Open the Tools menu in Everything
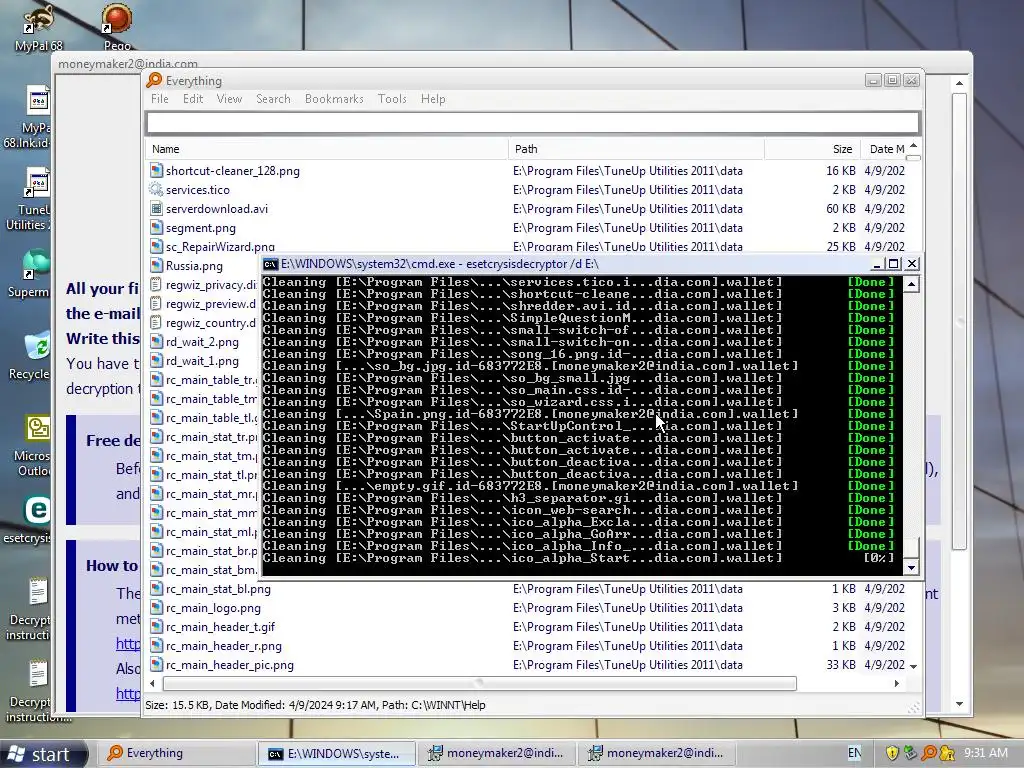 (x=392, y=99)
